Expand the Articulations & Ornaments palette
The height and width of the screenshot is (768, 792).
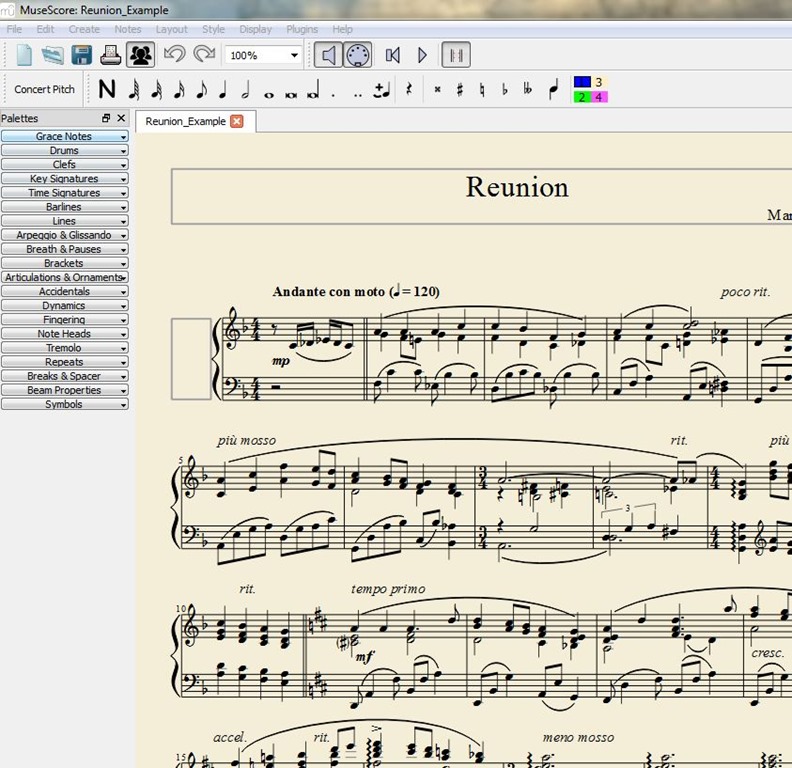(64, 277)
